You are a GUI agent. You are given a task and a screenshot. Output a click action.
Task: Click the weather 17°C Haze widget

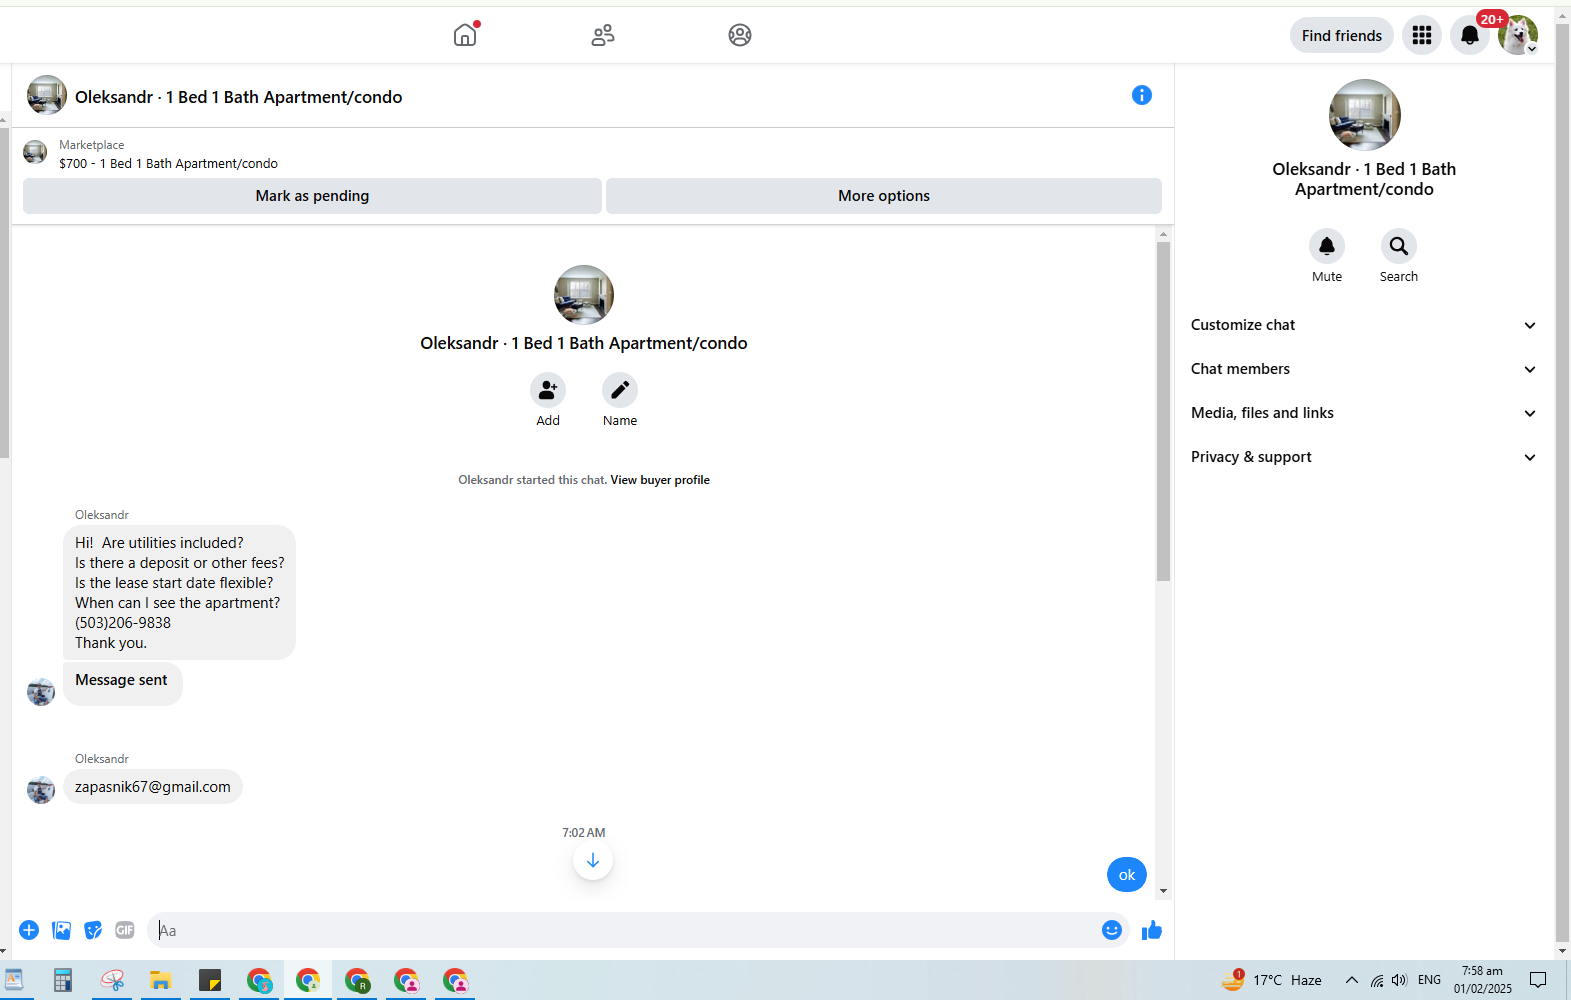click(x=1271, y=980)
